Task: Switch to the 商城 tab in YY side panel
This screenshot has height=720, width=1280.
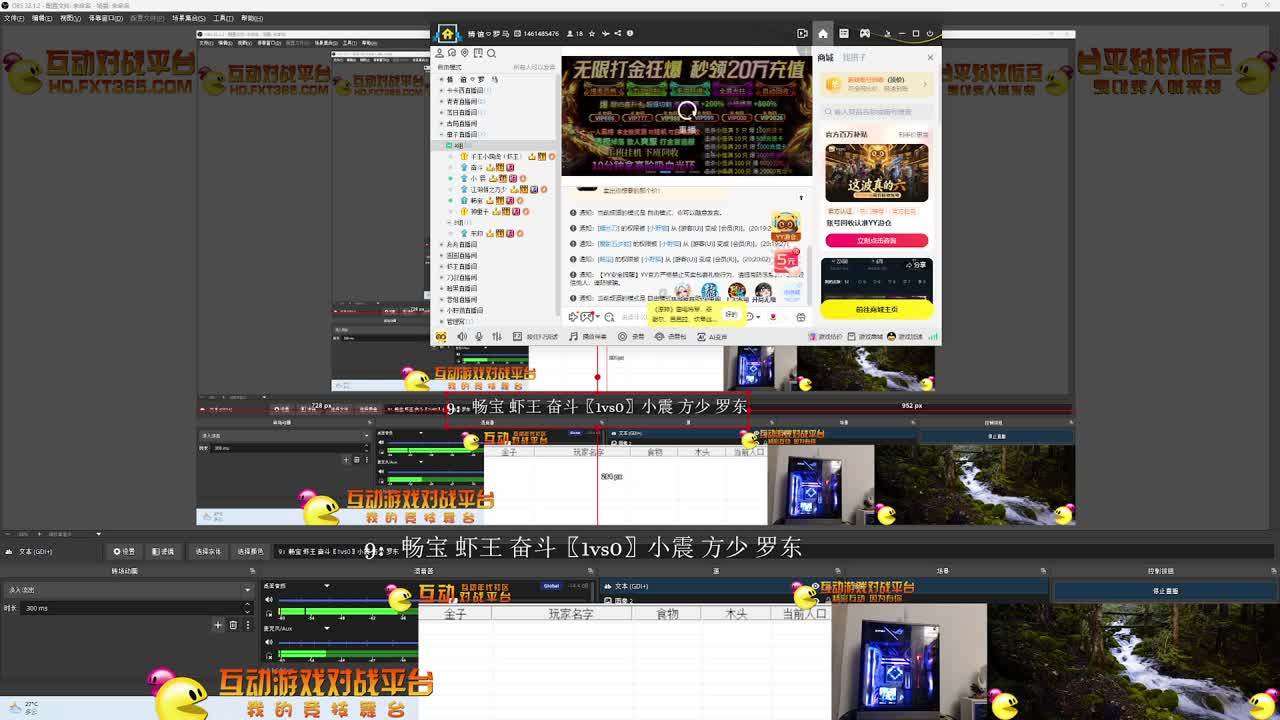Action: click(x=825, y=58)
